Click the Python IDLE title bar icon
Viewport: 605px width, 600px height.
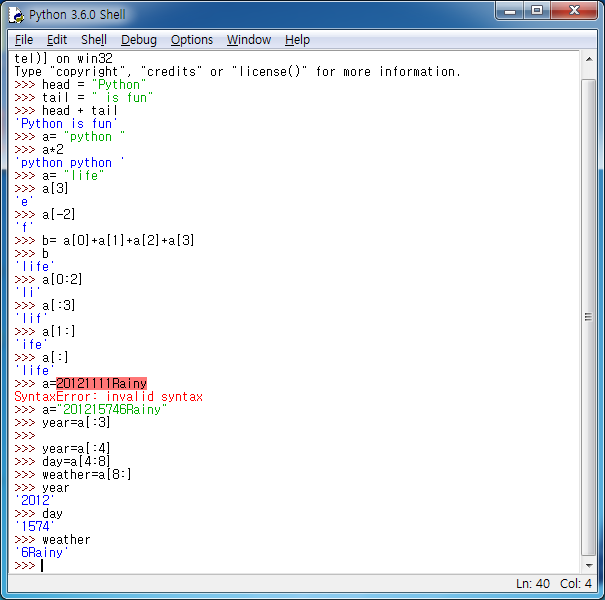(16, 15)
